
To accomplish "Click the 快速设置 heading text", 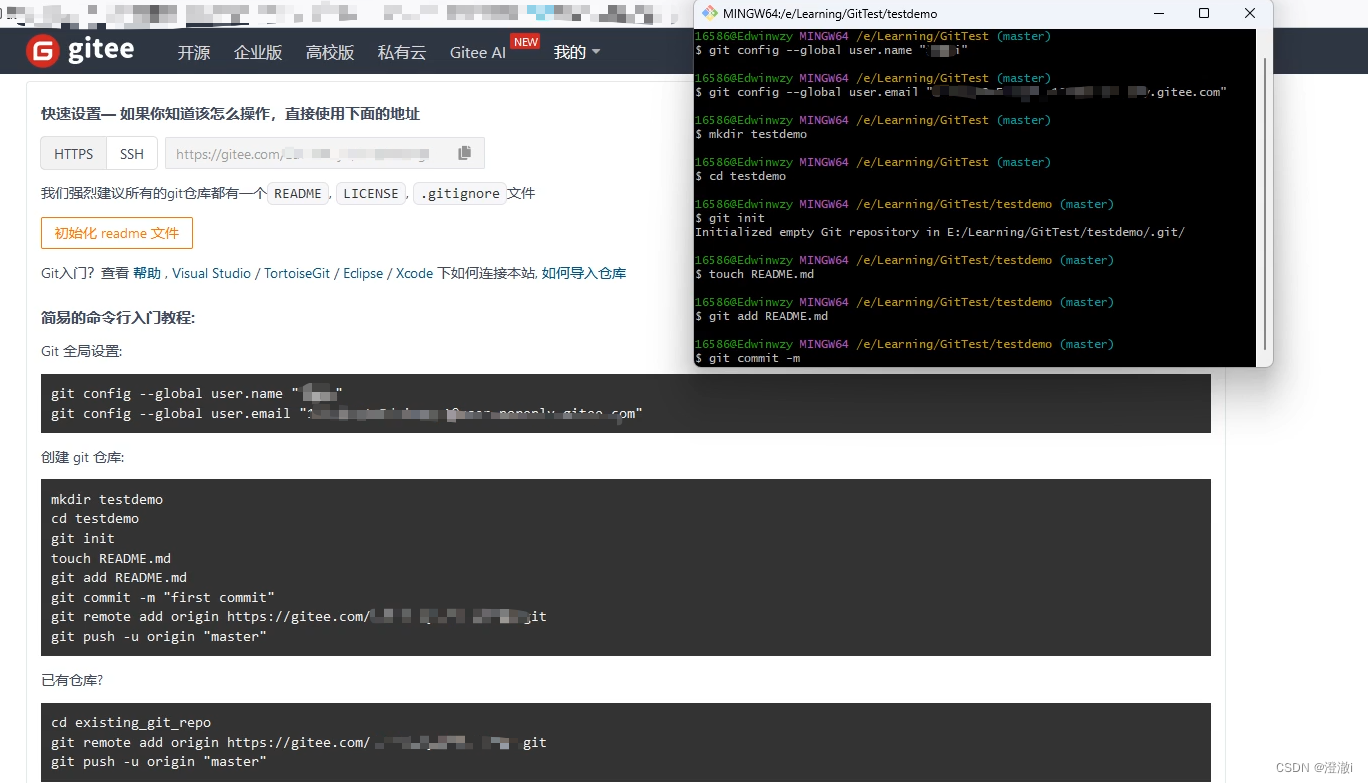I will click(x=231, y=113).
